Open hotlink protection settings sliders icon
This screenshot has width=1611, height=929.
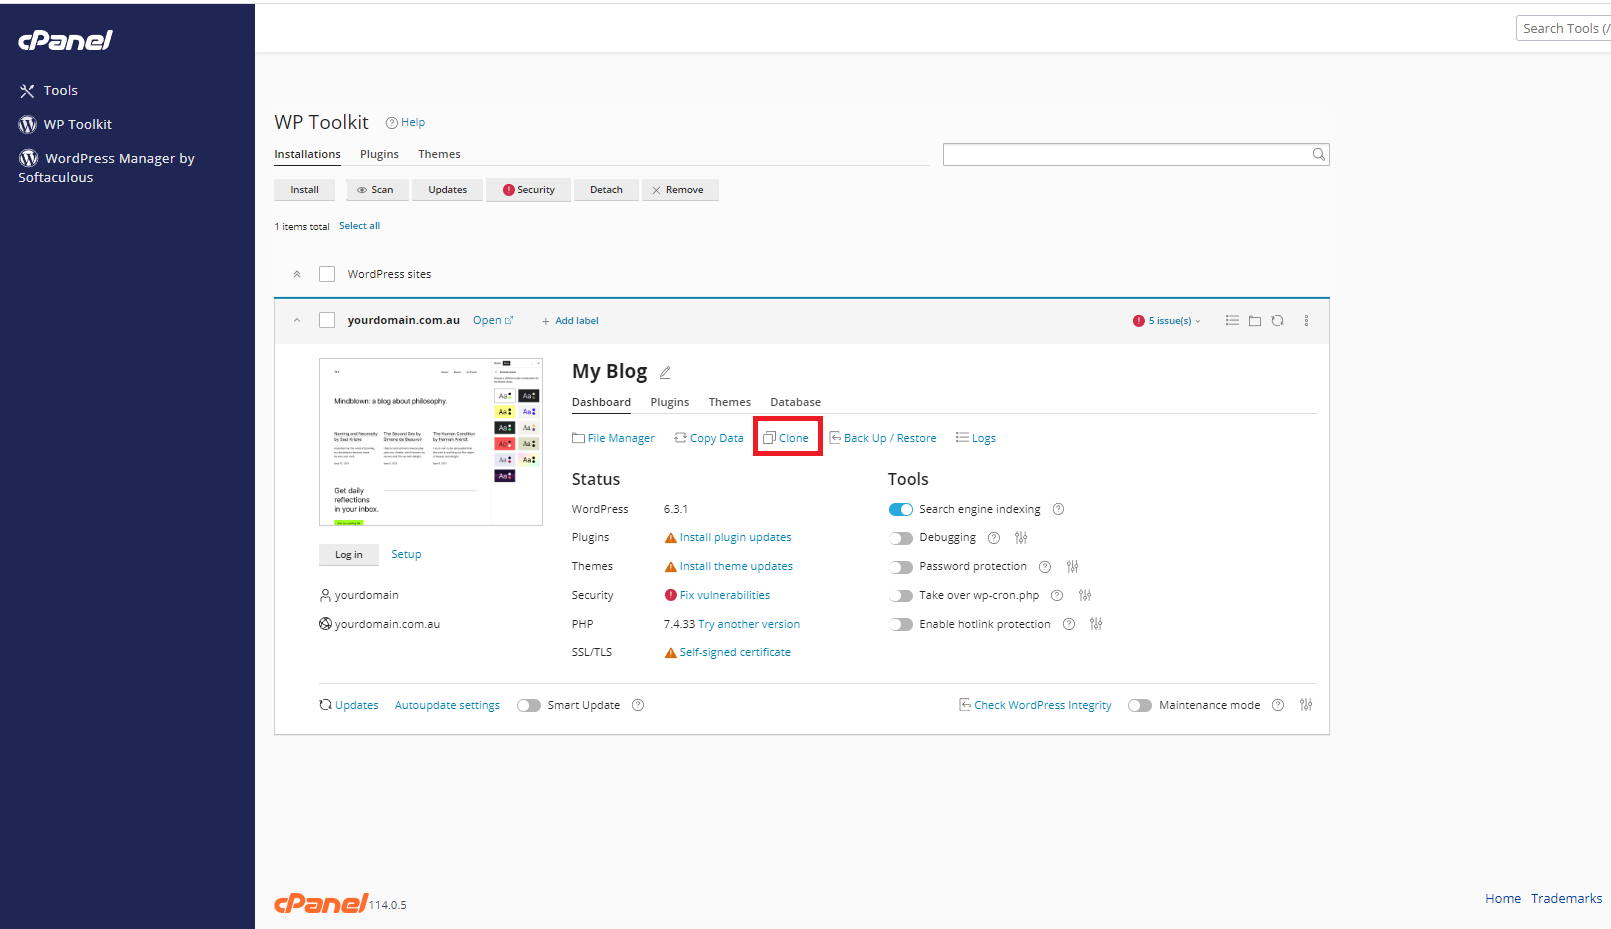[1096, 624]
